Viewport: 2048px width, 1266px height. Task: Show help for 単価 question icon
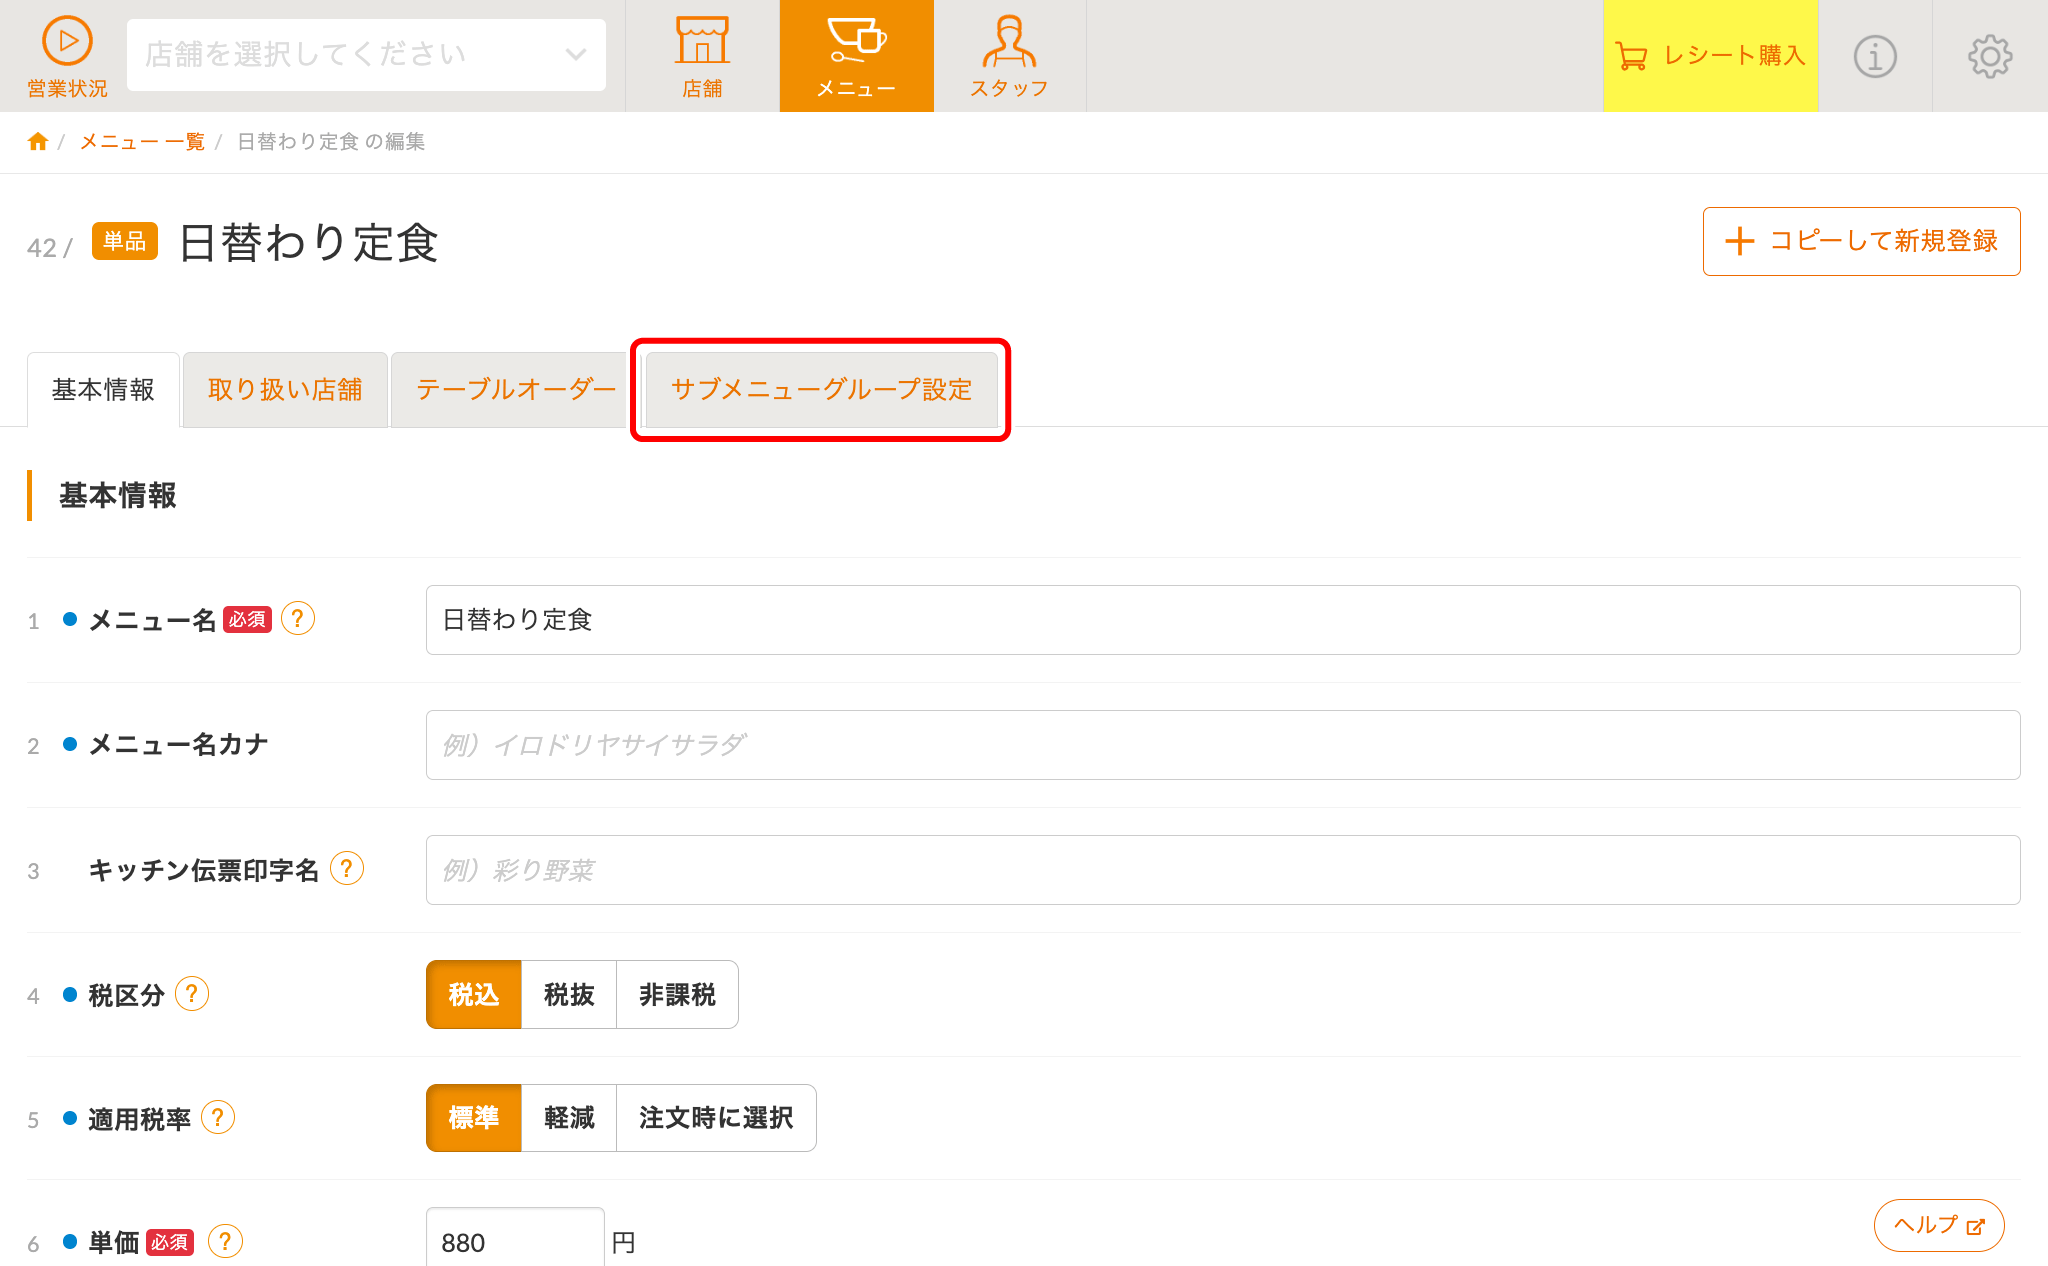coord(225,1241)
